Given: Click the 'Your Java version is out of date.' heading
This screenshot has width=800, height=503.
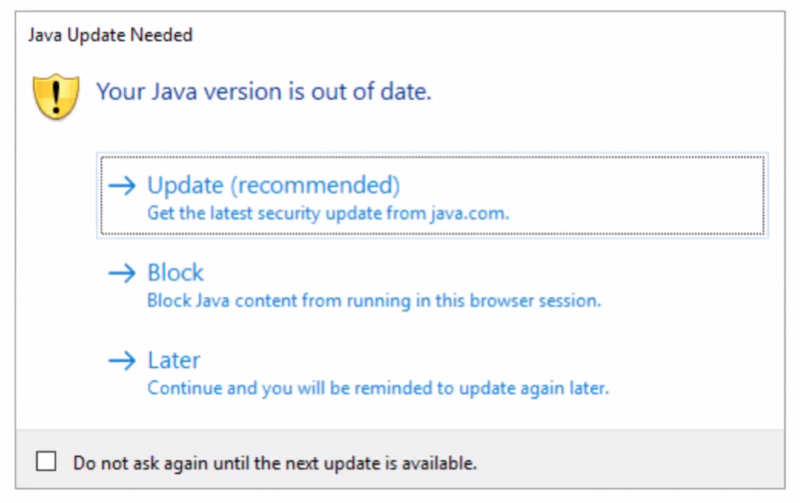Looking at the screenshot, I should click(x=264, y=92).
